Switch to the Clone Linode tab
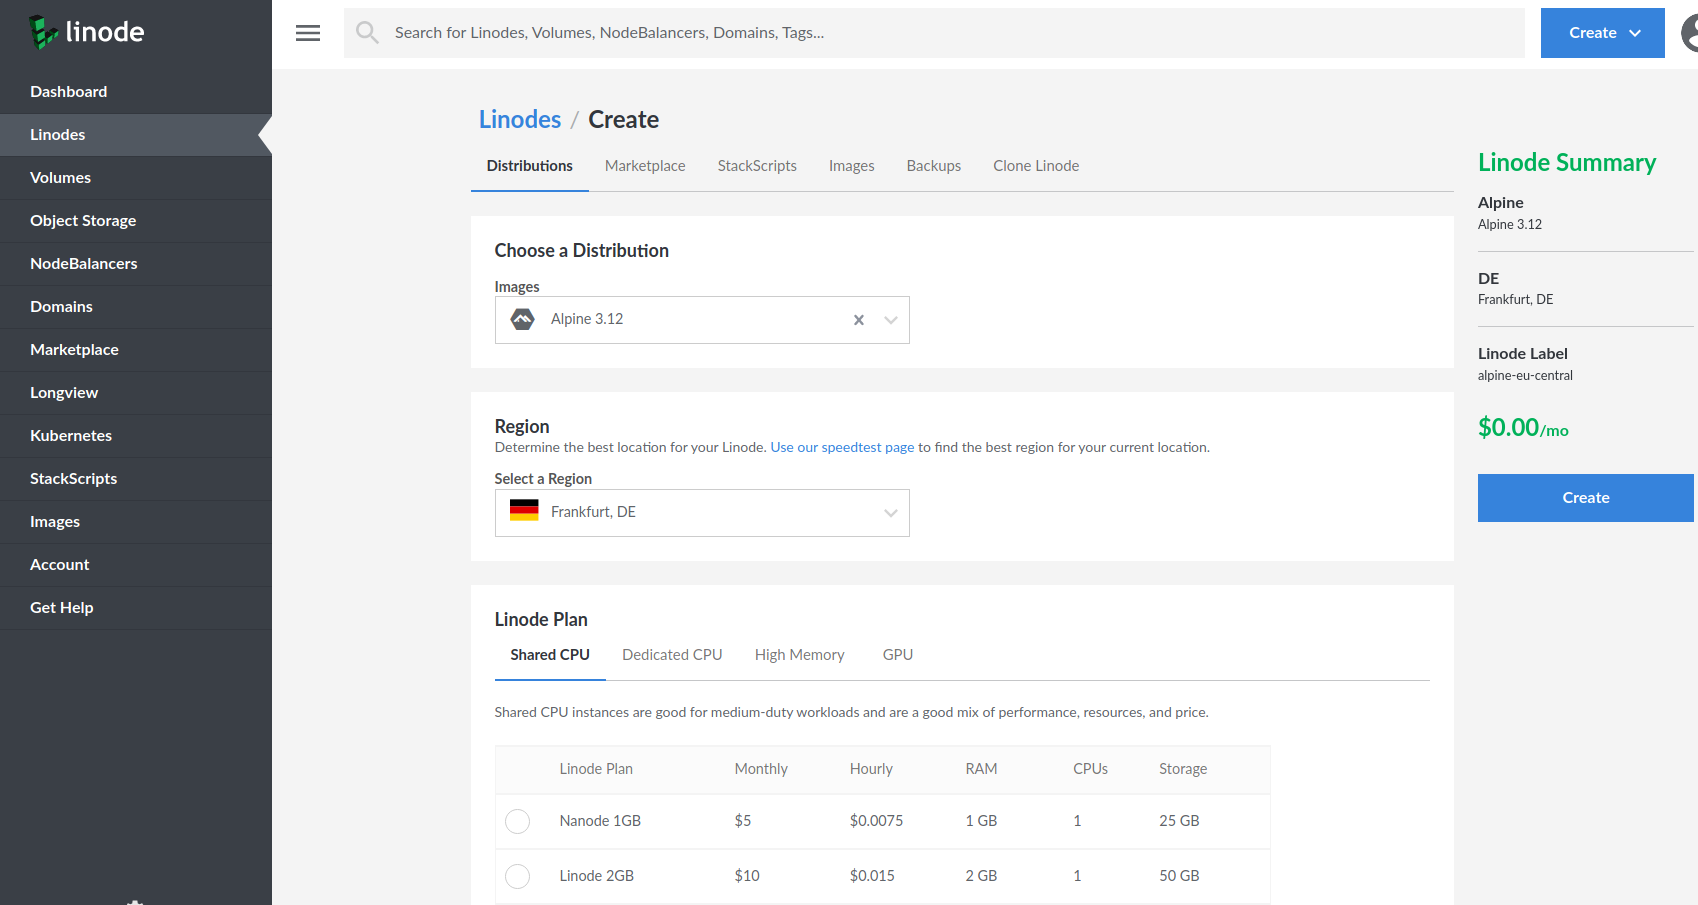1698x905 pixels. (1036, 166)
